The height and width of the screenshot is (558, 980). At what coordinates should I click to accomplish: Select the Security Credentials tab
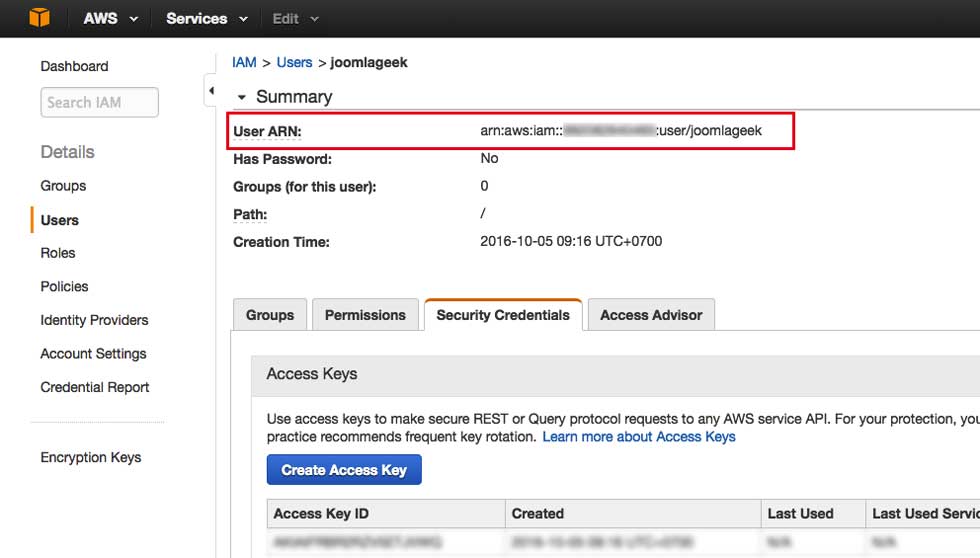tap(503, 315)
